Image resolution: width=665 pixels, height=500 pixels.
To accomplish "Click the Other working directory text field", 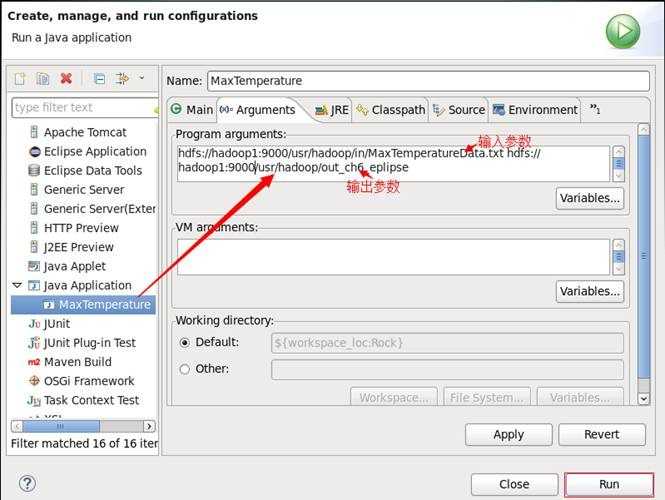I will 447,369.
